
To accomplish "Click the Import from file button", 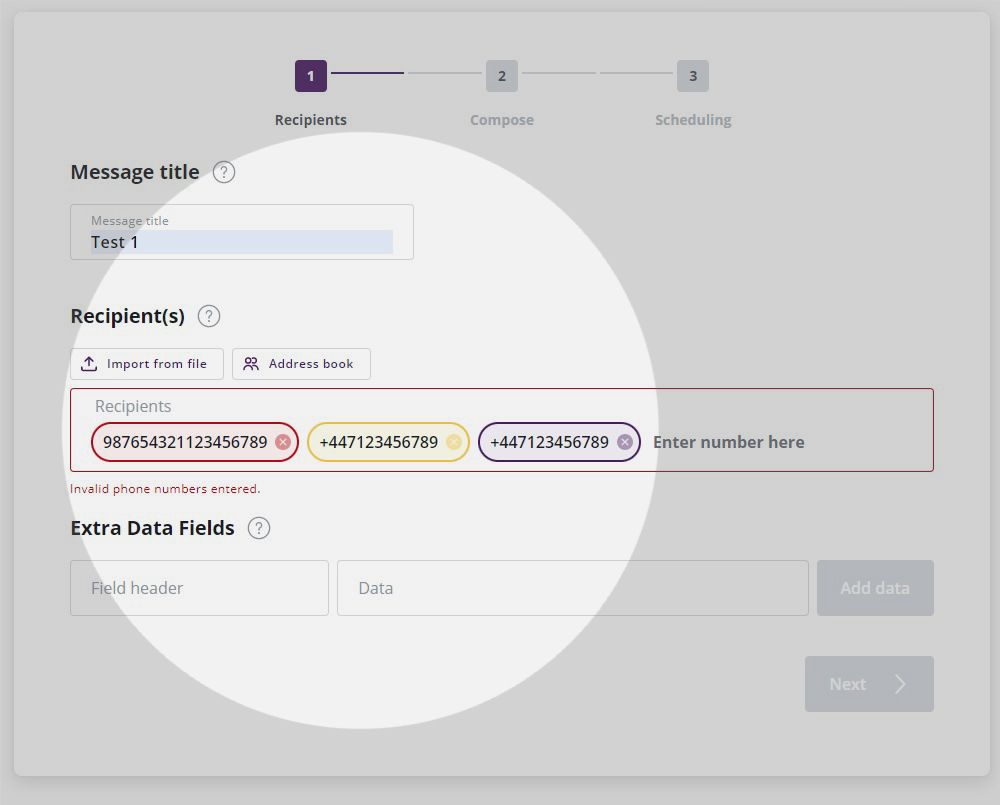I will coord(147,364).
